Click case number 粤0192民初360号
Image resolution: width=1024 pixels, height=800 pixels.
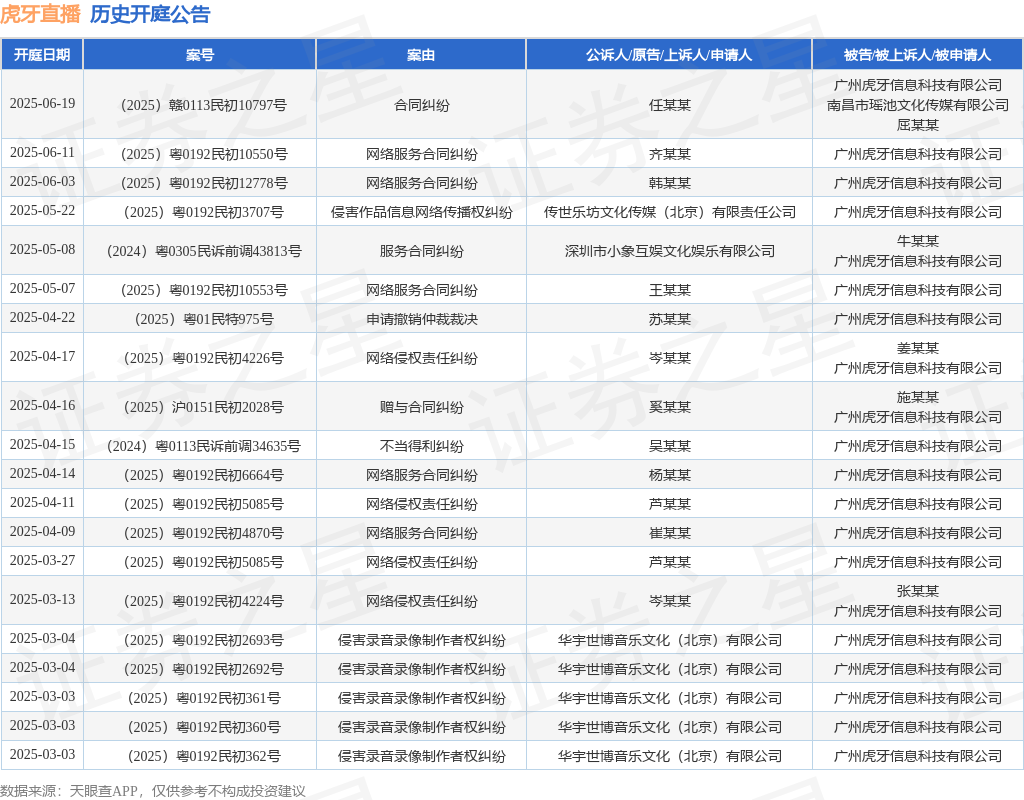click(x=204, y=727)
